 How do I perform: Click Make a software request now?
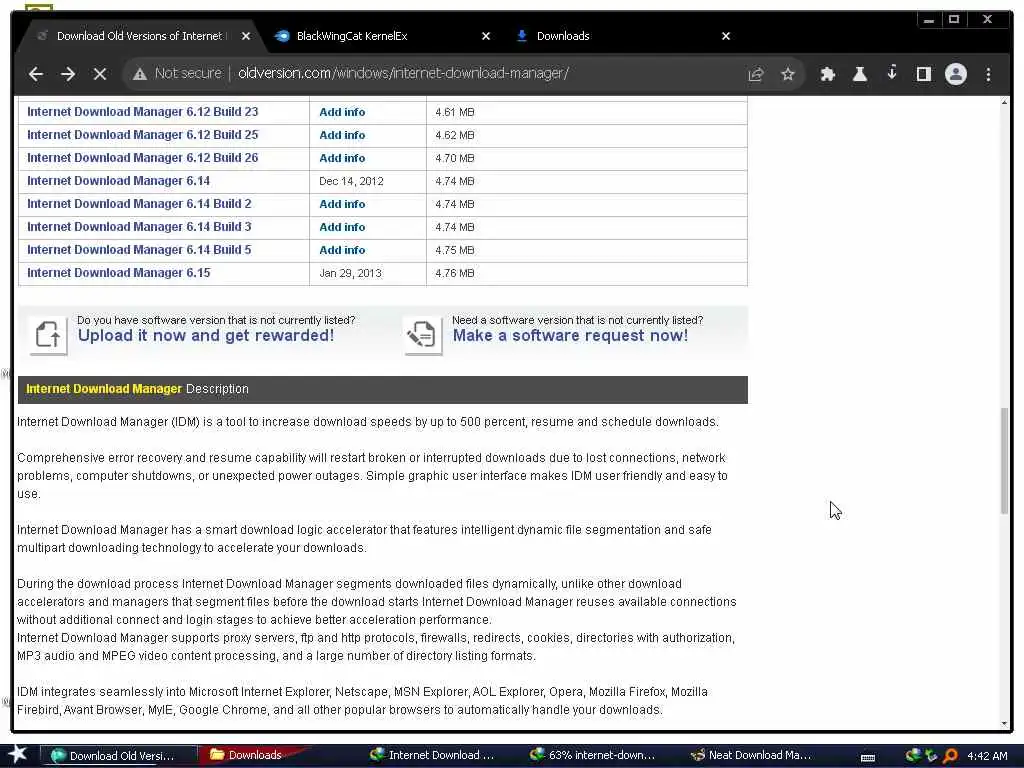570,336
